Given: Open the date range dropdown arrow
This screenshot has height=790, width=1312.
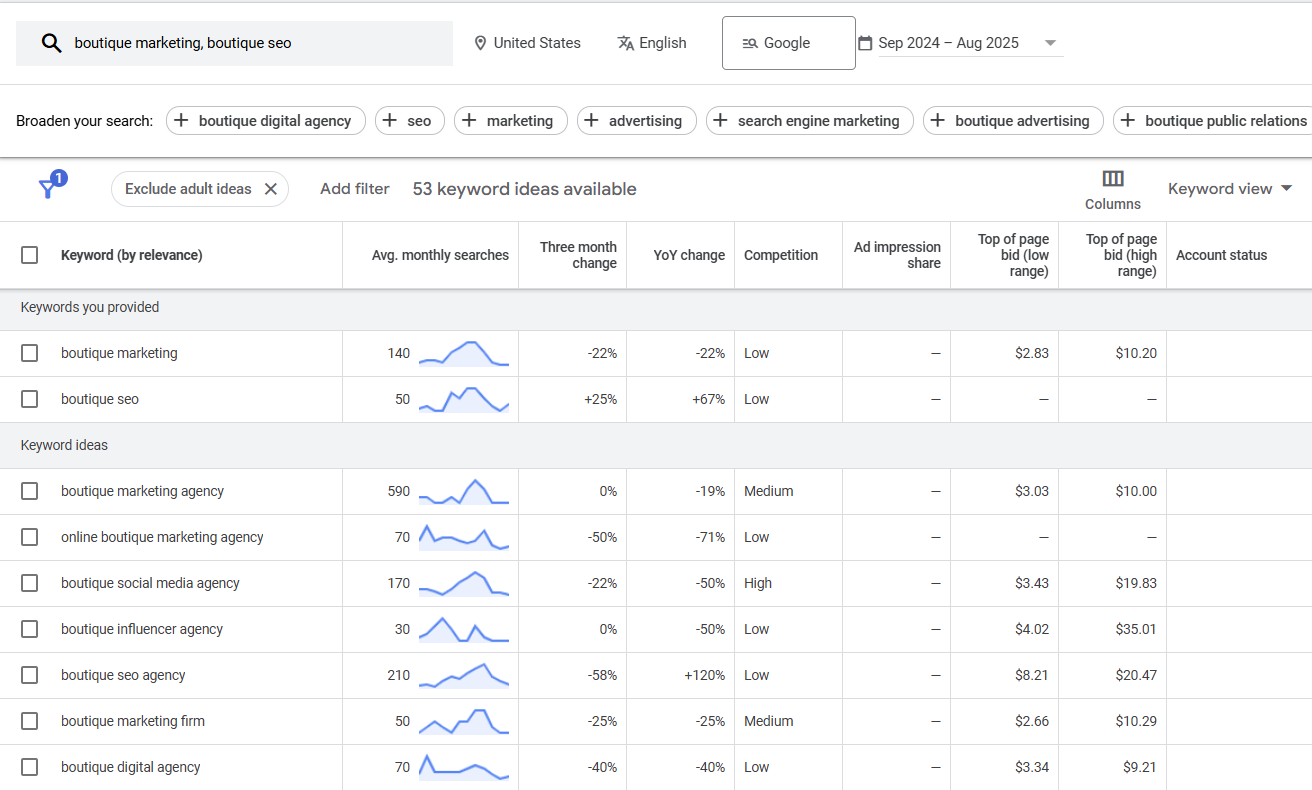Looking at the screenshot, I should pyautogui.click(x=1050, y=43).
